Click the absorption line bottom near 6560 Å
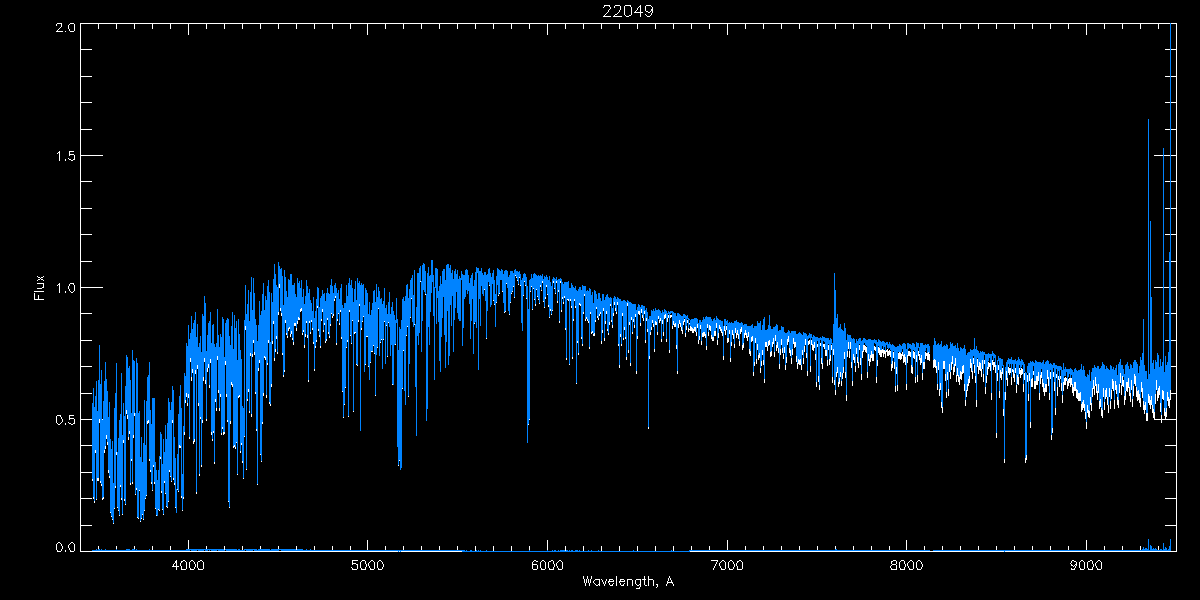Image resolution: width=1200 pixels, height=600 pixels. tap(648, 426)
